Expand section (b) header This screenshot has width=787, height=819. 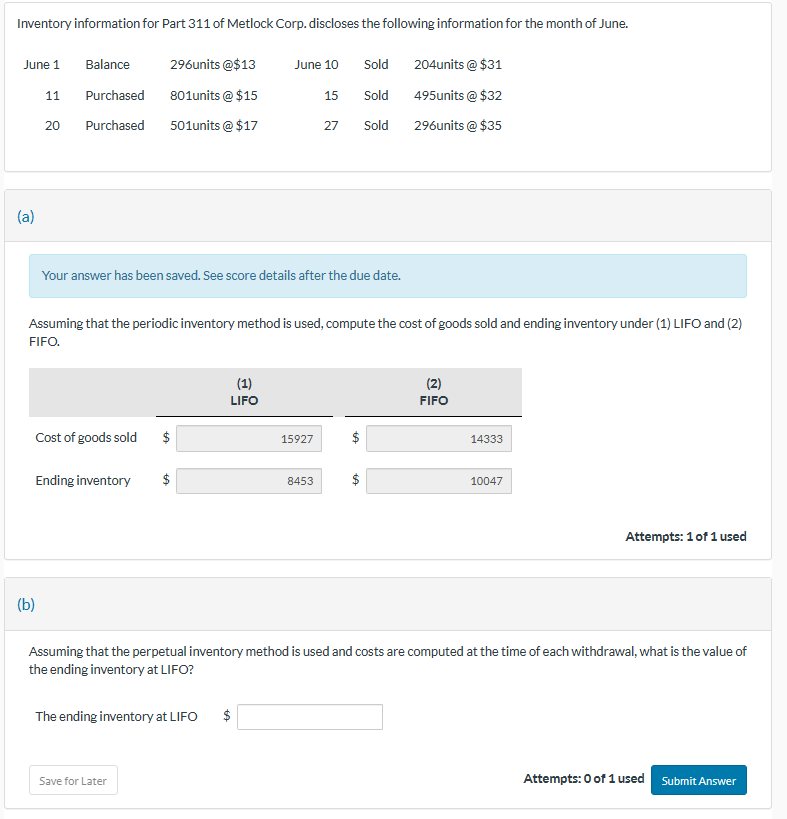pos(25,603)
